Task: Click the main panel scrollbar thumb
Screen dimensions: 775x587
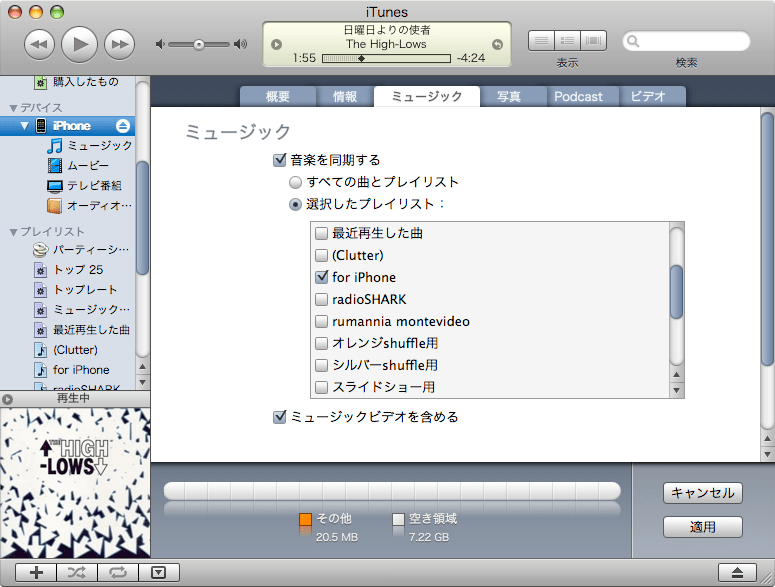Action: coord(767,239)
